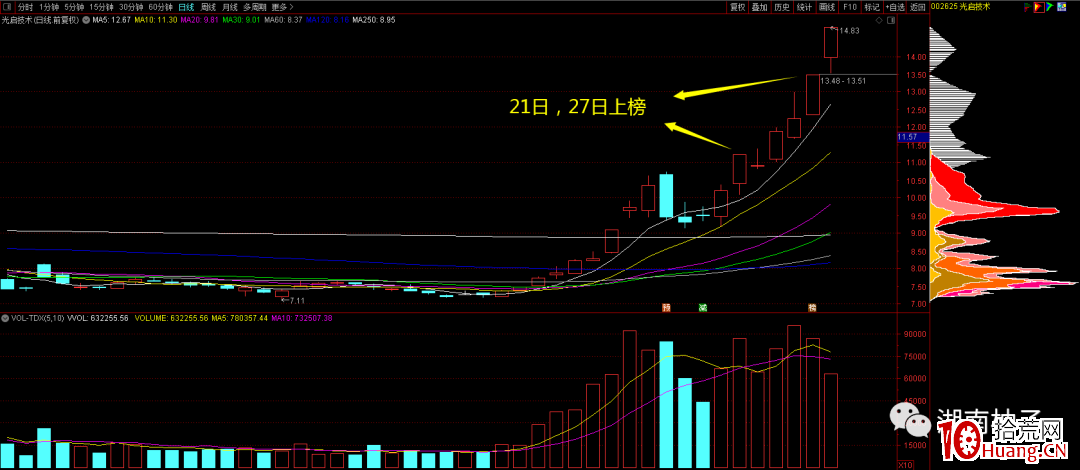Screen dimensions: 1080x470
Task: Select the 15分钟 period tab
Action: [101, 7]
